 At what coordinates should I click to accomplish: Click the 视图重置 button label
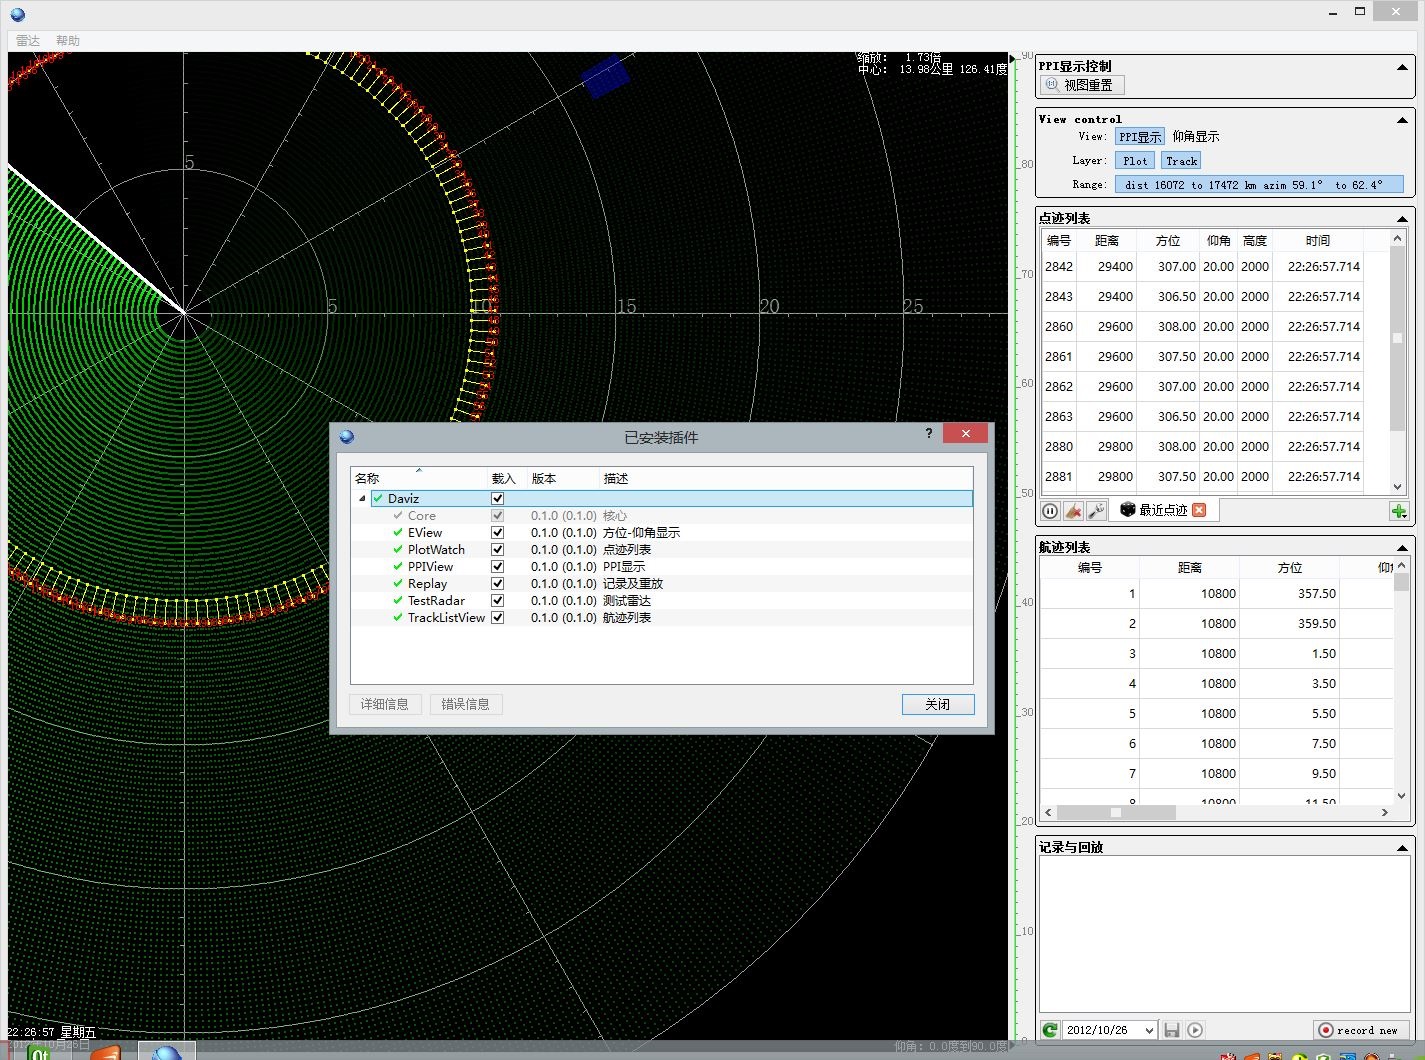coord(1088,86)
